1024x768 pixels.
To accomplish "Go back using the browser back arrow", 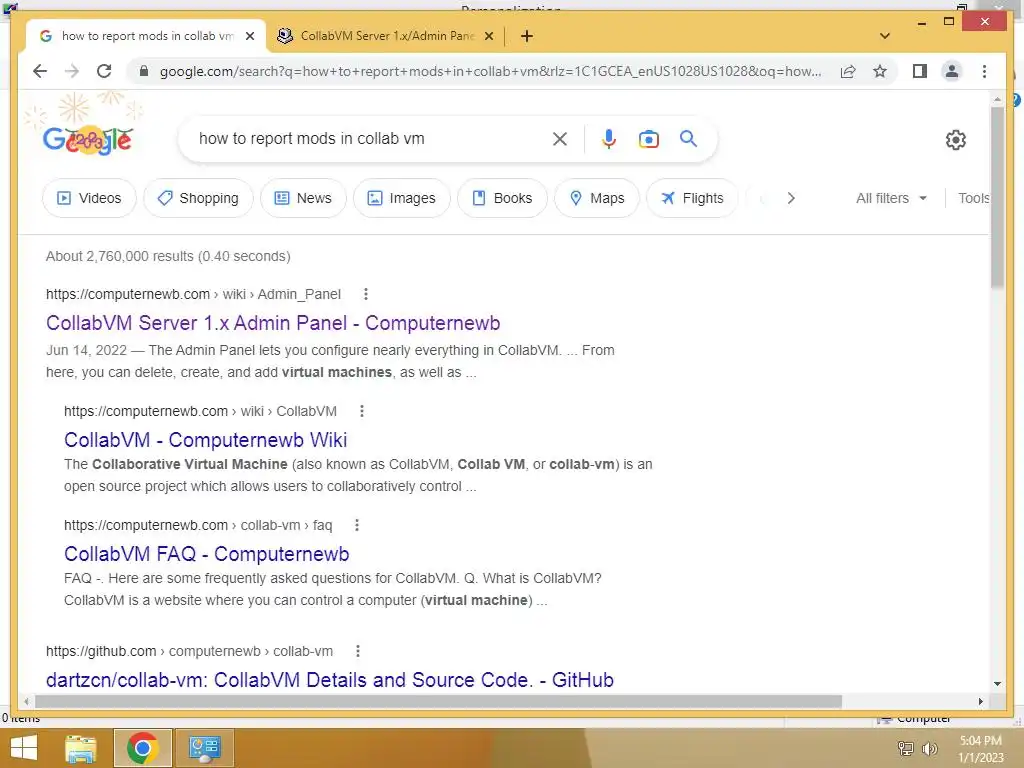I will point(40,71).
